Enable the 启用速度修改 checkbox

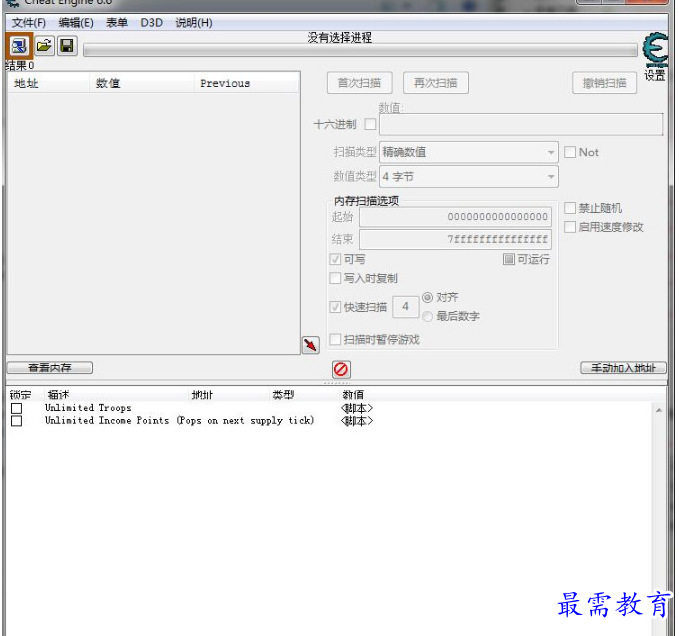coord(570,227)
